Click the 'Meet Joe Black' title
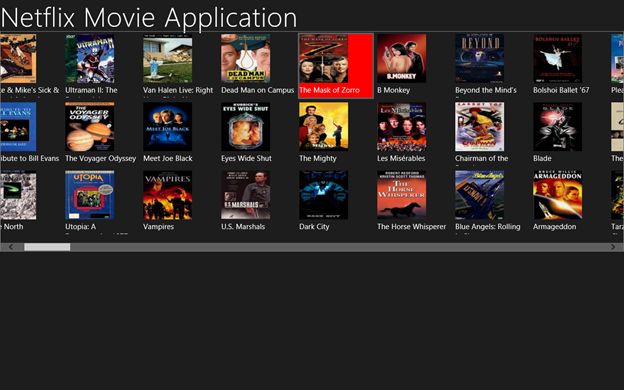The width and height of the screenshot is (624, 390). pyautogui.click(x=168, y=158)
